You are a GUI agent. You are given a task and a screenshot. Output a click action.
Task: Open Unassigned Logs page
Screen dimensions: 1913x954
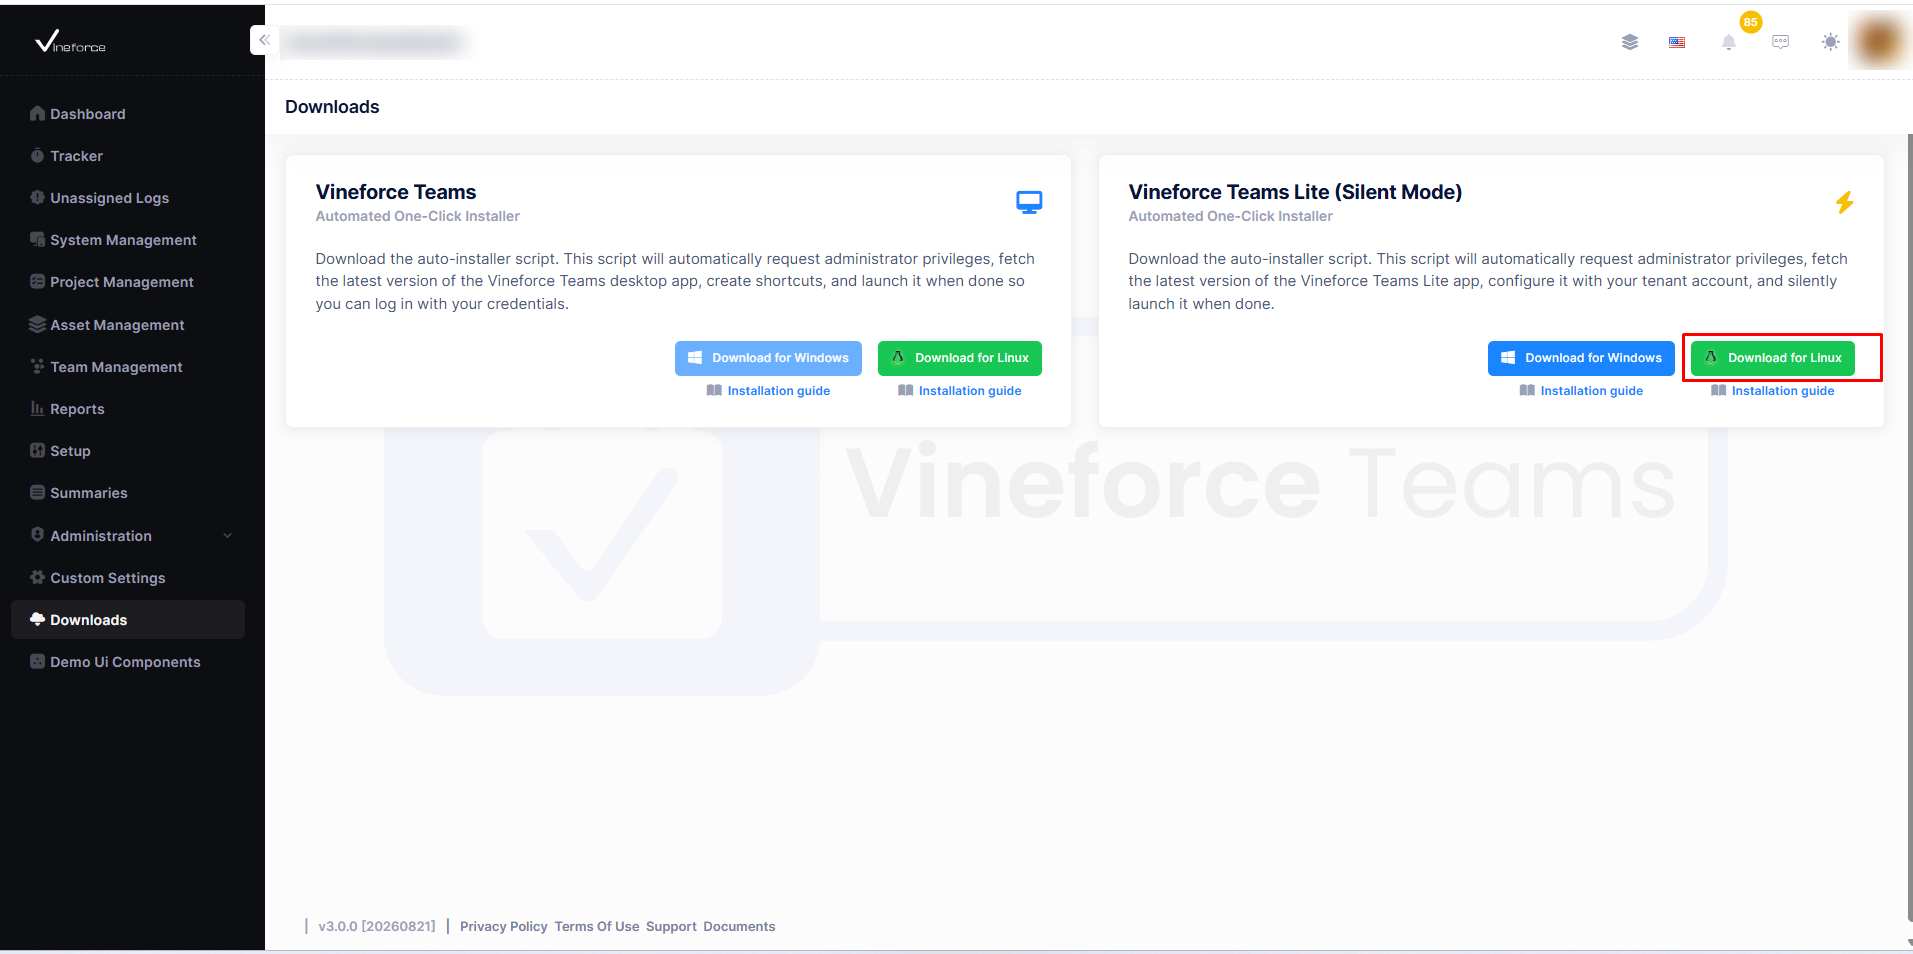click(128, 198)
